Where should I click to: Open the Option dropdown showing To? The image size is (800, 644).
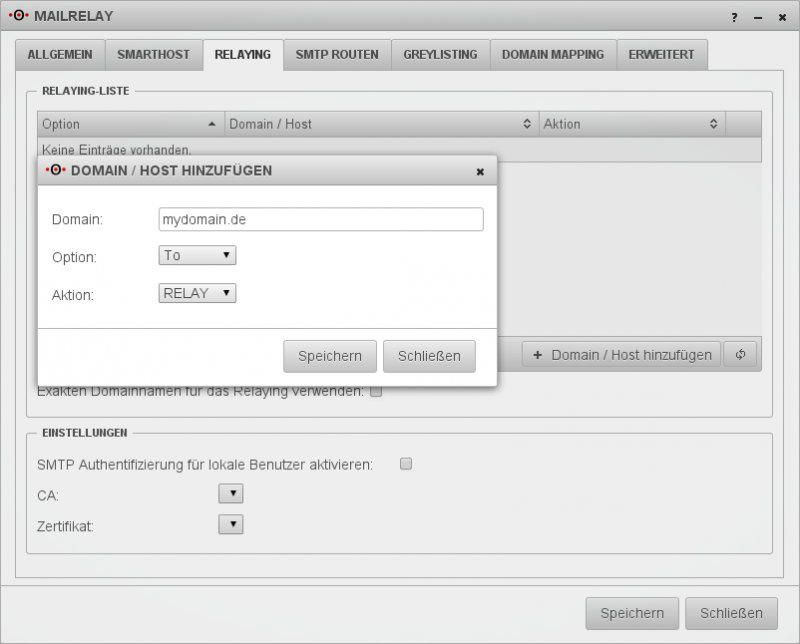[196, 255]
